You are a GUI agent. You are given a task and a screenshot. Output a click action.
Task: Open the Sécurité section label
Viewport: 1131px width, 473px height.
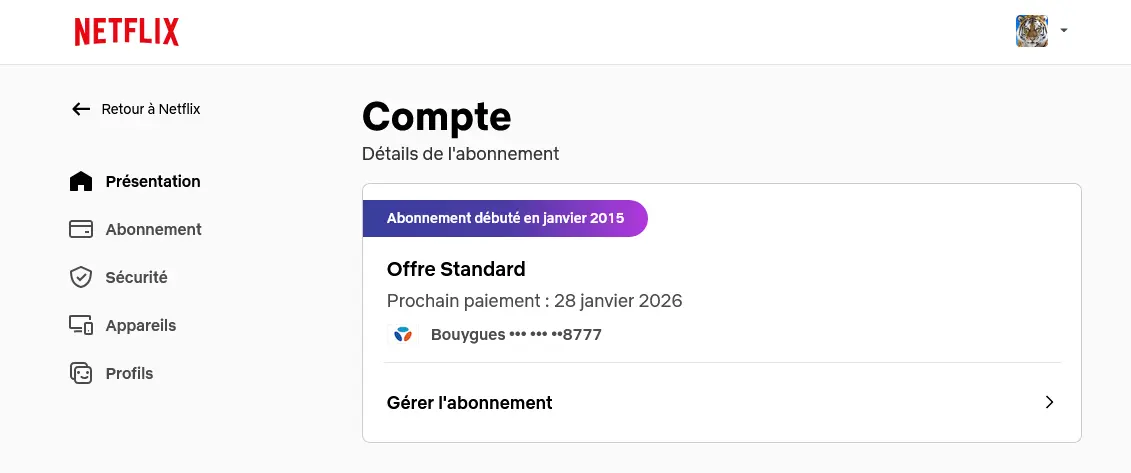coord(136,277)
